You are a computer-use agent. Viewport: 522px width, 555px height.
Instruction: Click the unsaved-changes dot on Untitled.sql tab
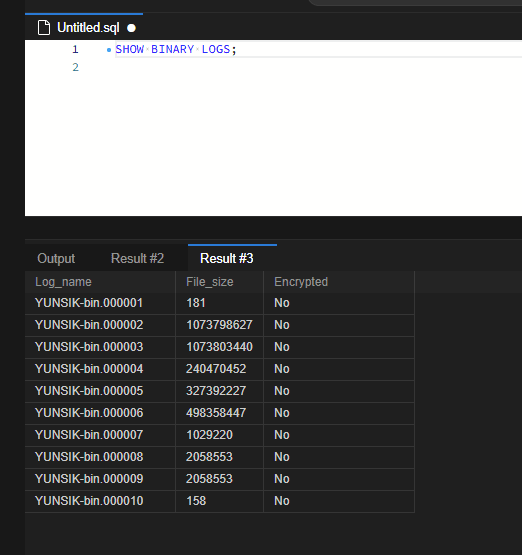(131, 28)
